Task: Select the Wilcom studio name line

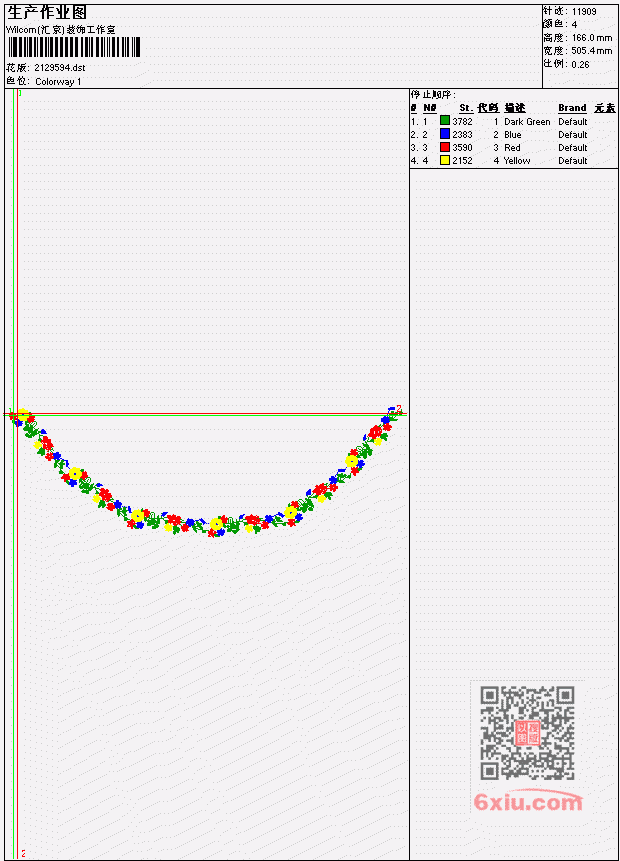Action: pyautogui.click(x=61, y=30)
